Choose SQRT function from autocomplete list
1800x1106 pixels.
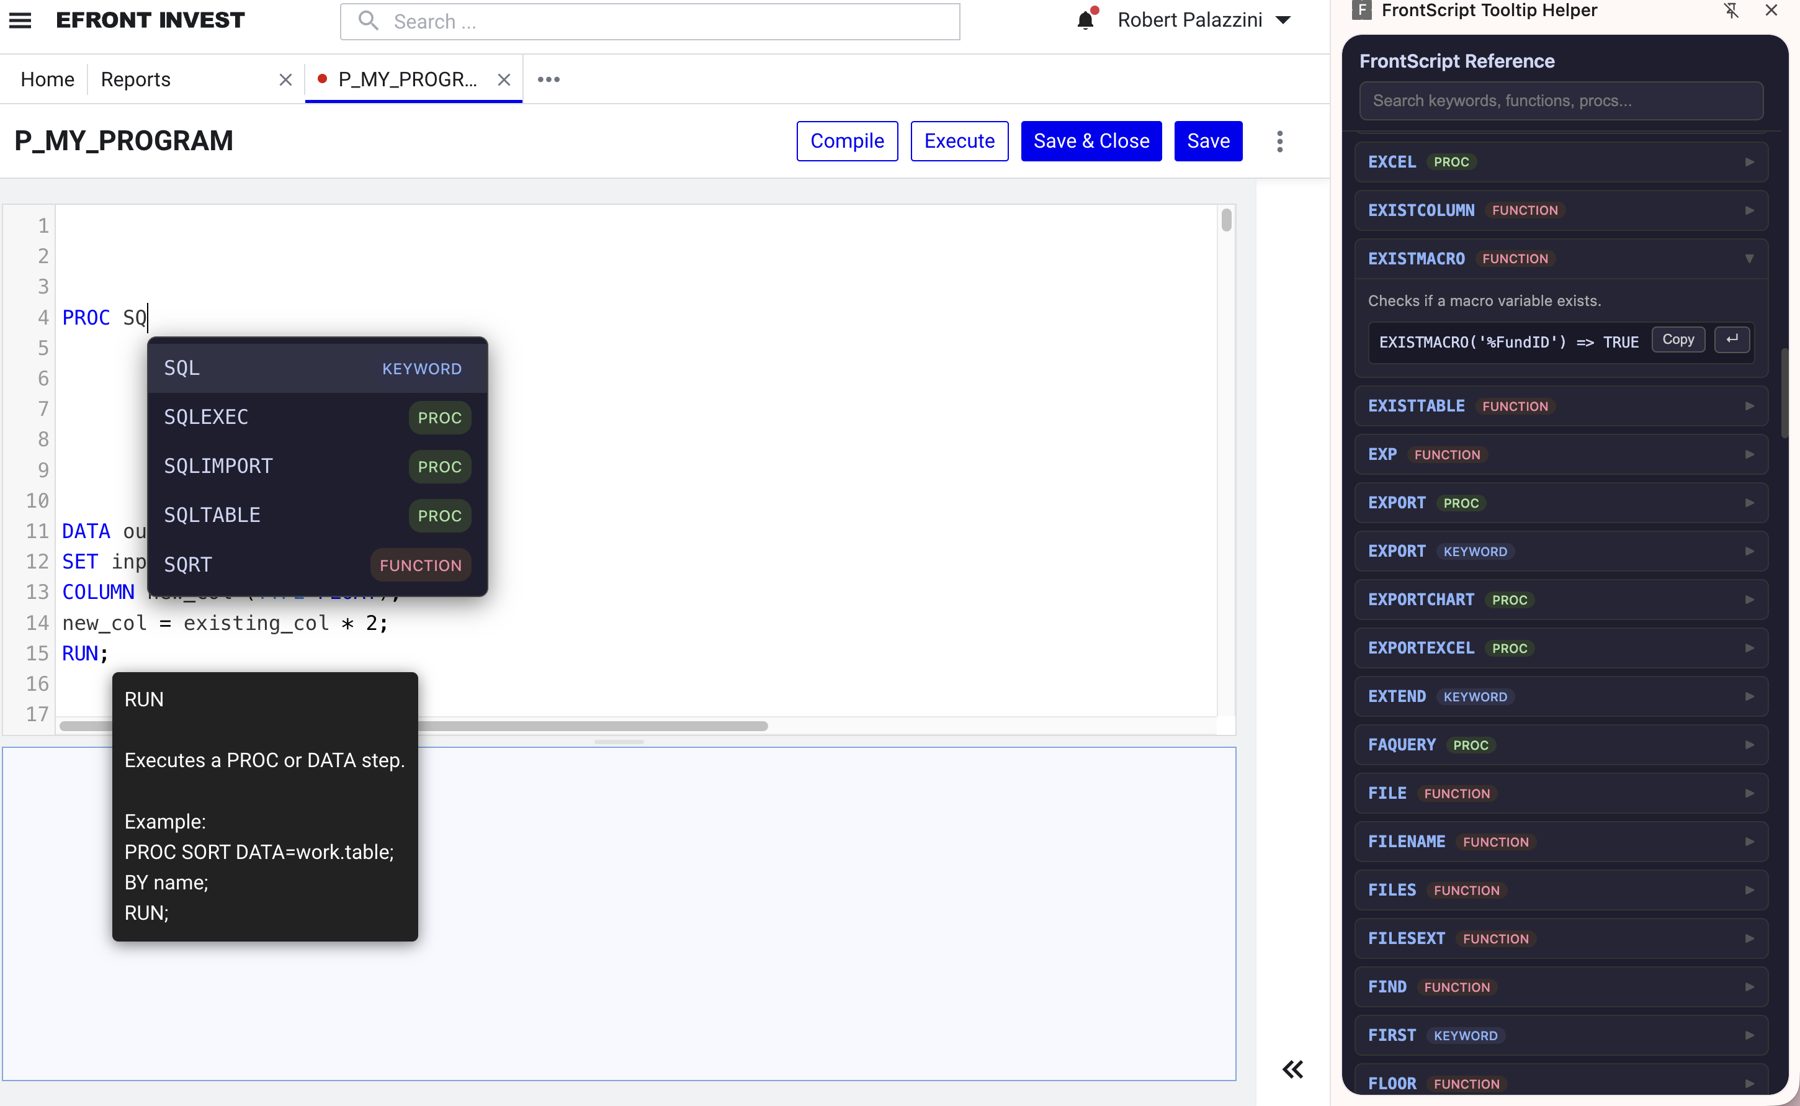click(x=317, y=565)
